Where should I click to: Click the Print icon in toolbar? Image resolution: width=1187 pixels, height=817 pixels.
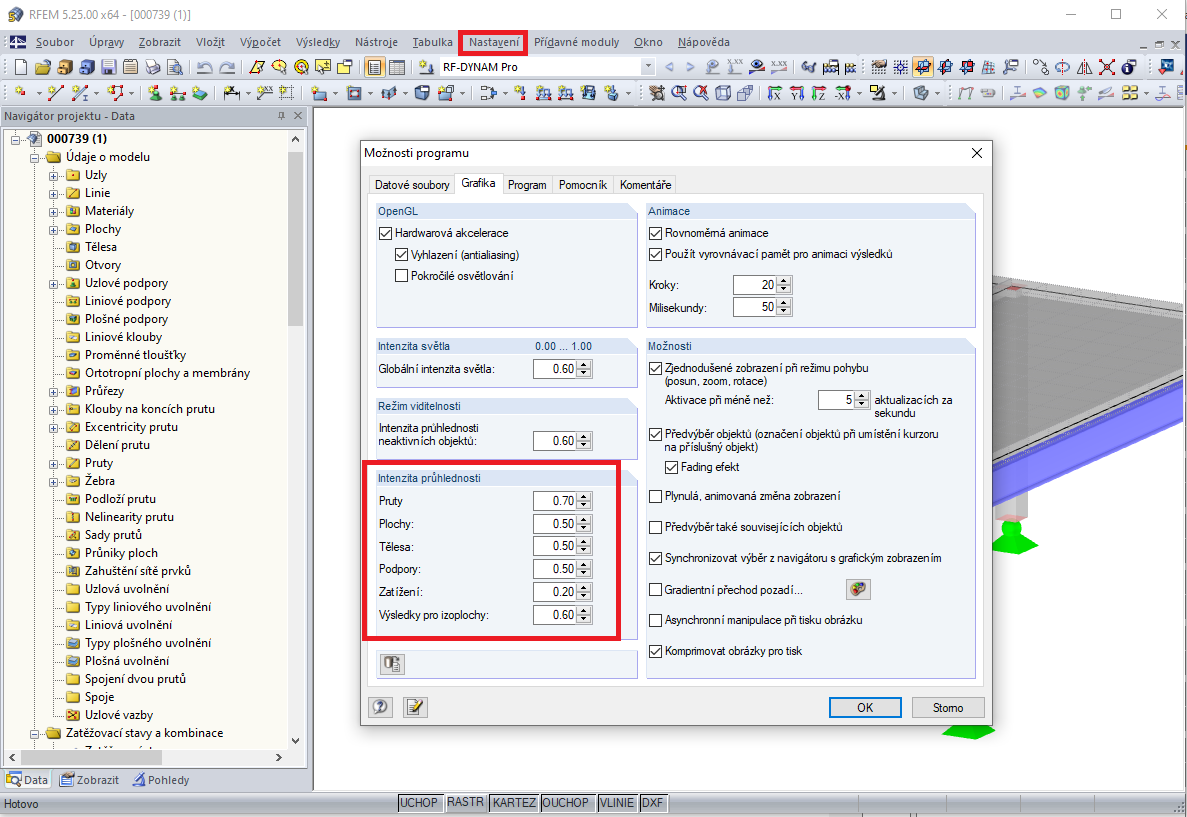(153, 67)
